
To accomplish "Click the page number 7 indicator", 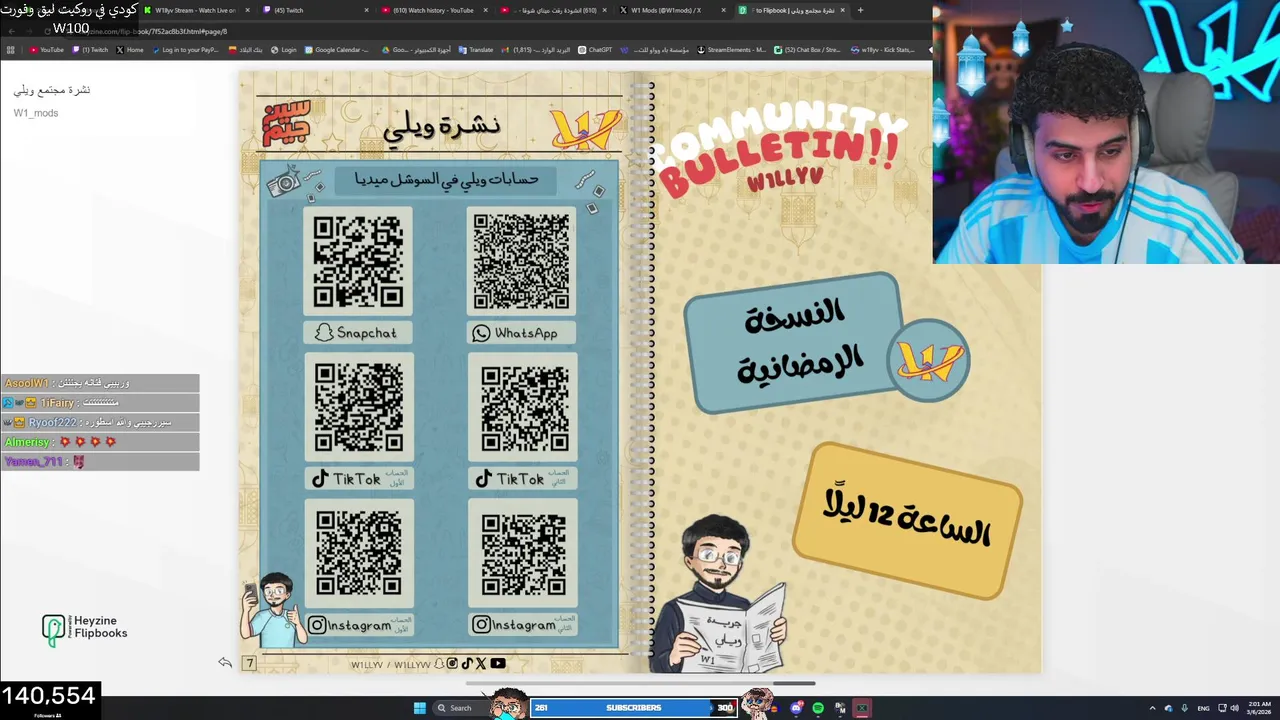I will 249,663.
